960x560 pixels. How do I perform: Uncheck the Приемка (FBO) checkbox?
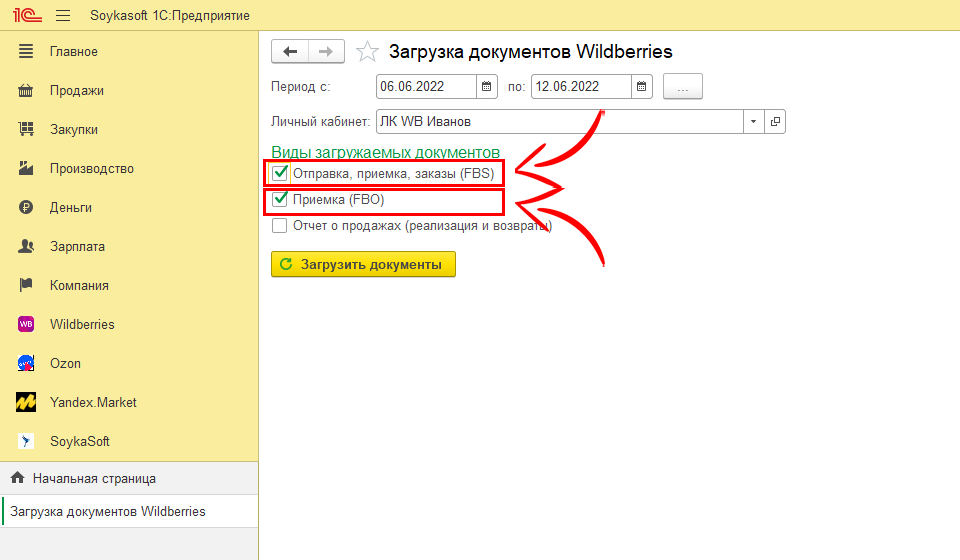[281, 200]
